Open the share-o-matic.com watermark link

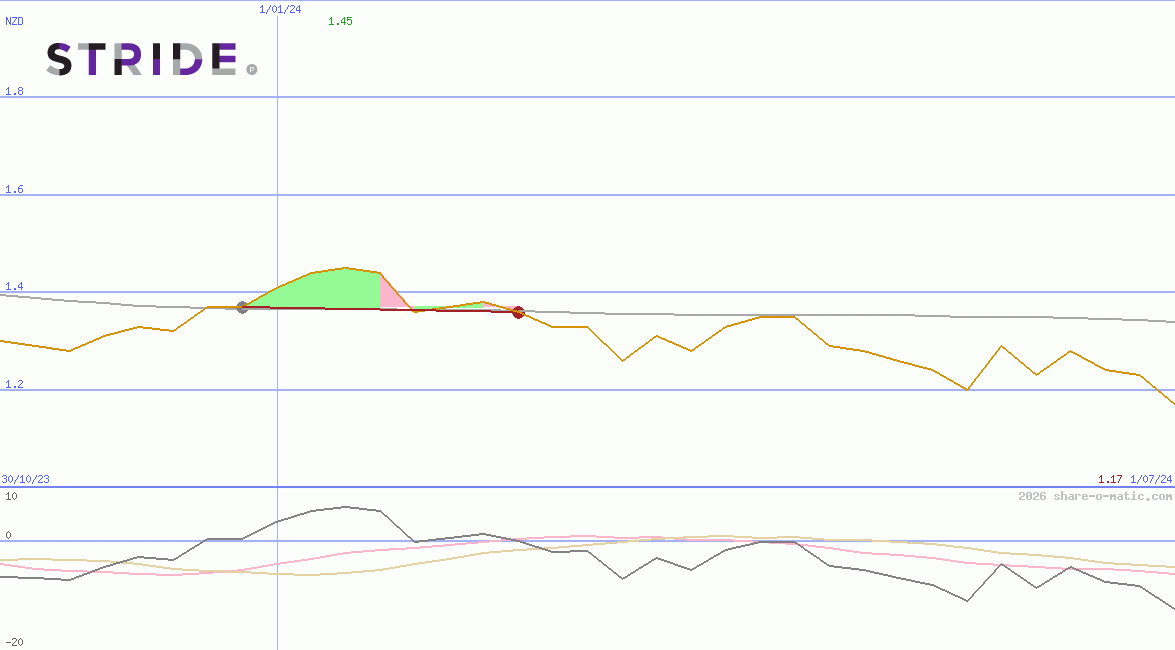pos(1095,496)
